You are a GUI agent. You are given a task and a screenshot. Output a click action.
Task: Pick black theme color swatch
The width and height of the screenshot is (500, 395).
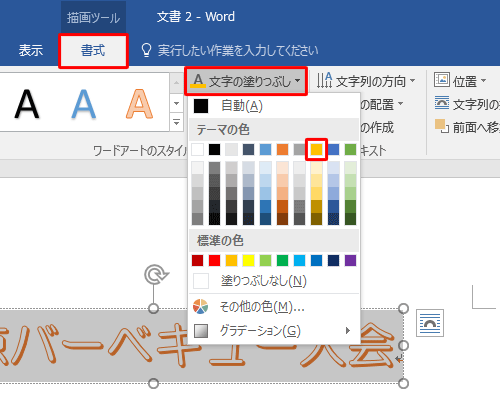(x=215, y=150)
